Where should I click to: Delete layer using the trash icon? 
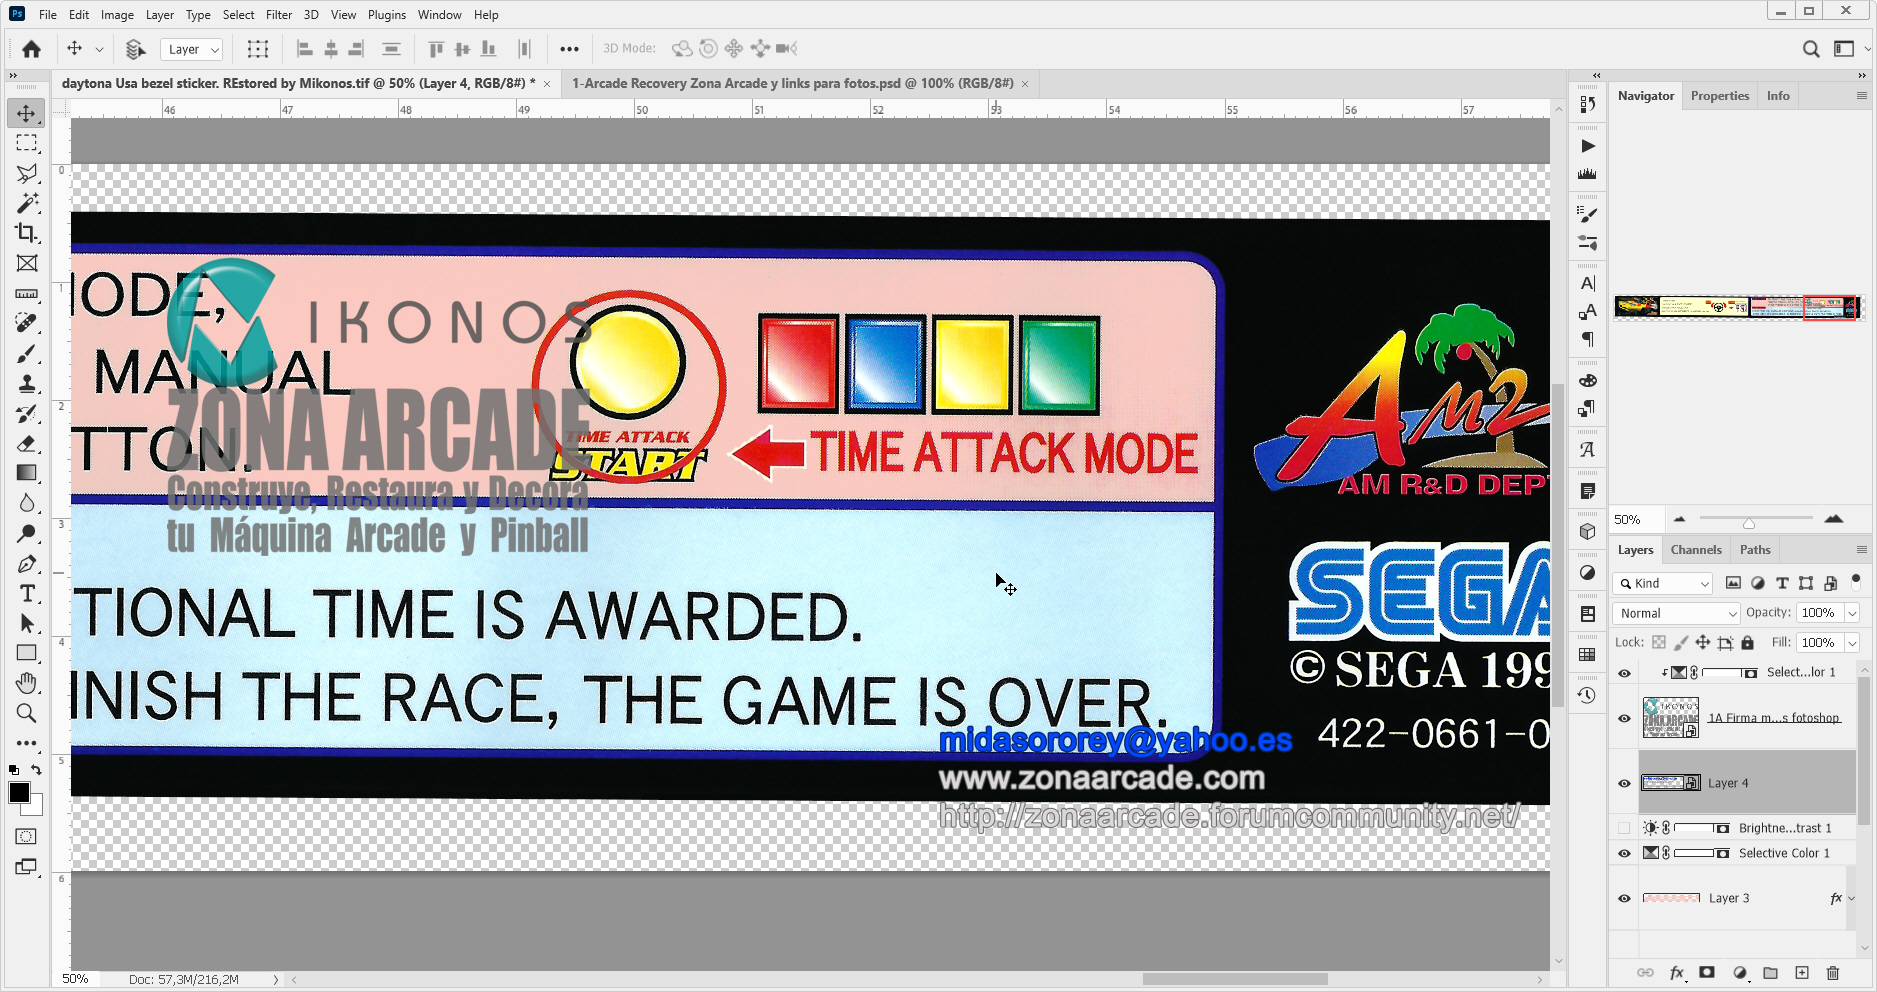[1832, 973]
